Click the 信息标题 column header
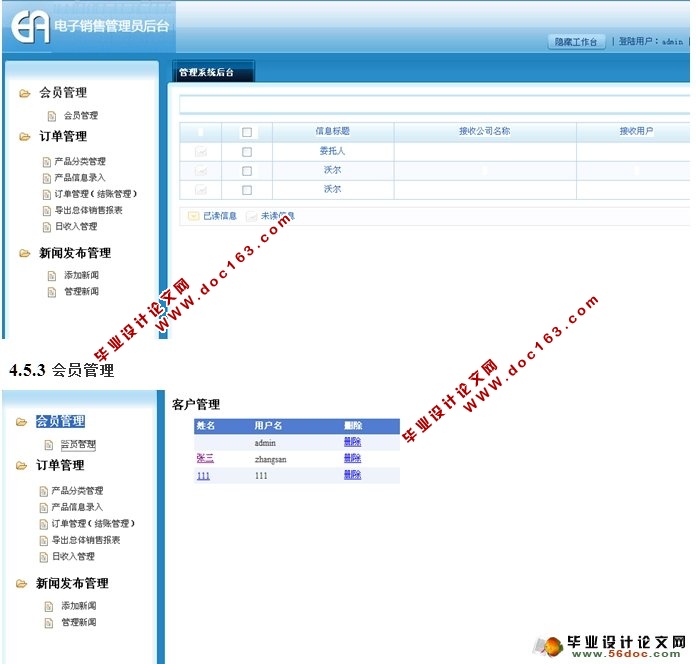 [333, 131]
